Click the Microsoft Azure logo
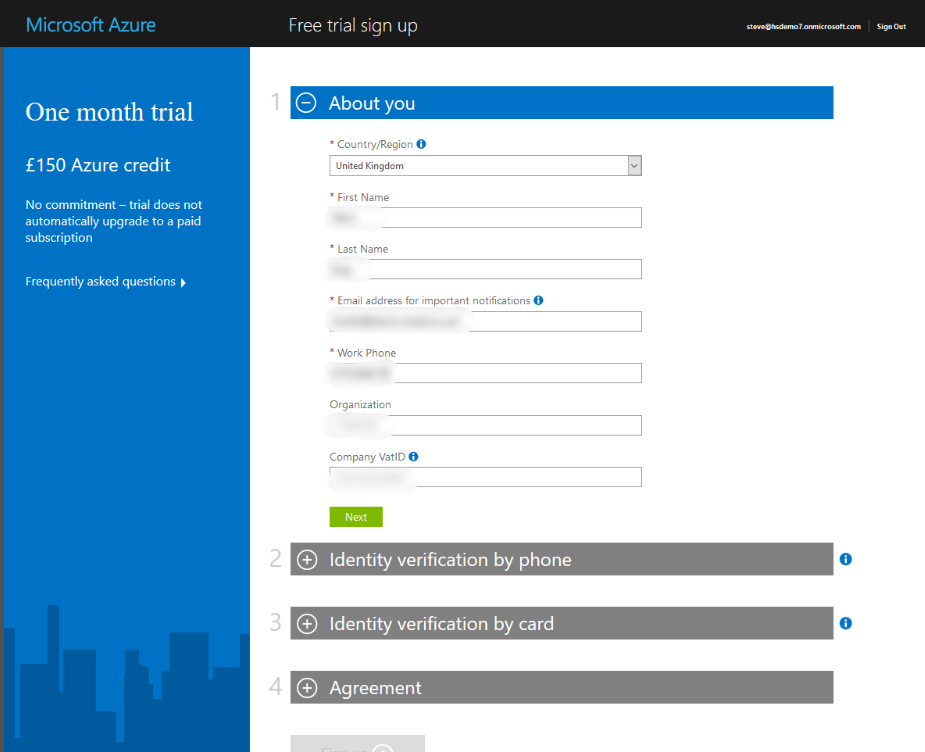 point(91,25)
